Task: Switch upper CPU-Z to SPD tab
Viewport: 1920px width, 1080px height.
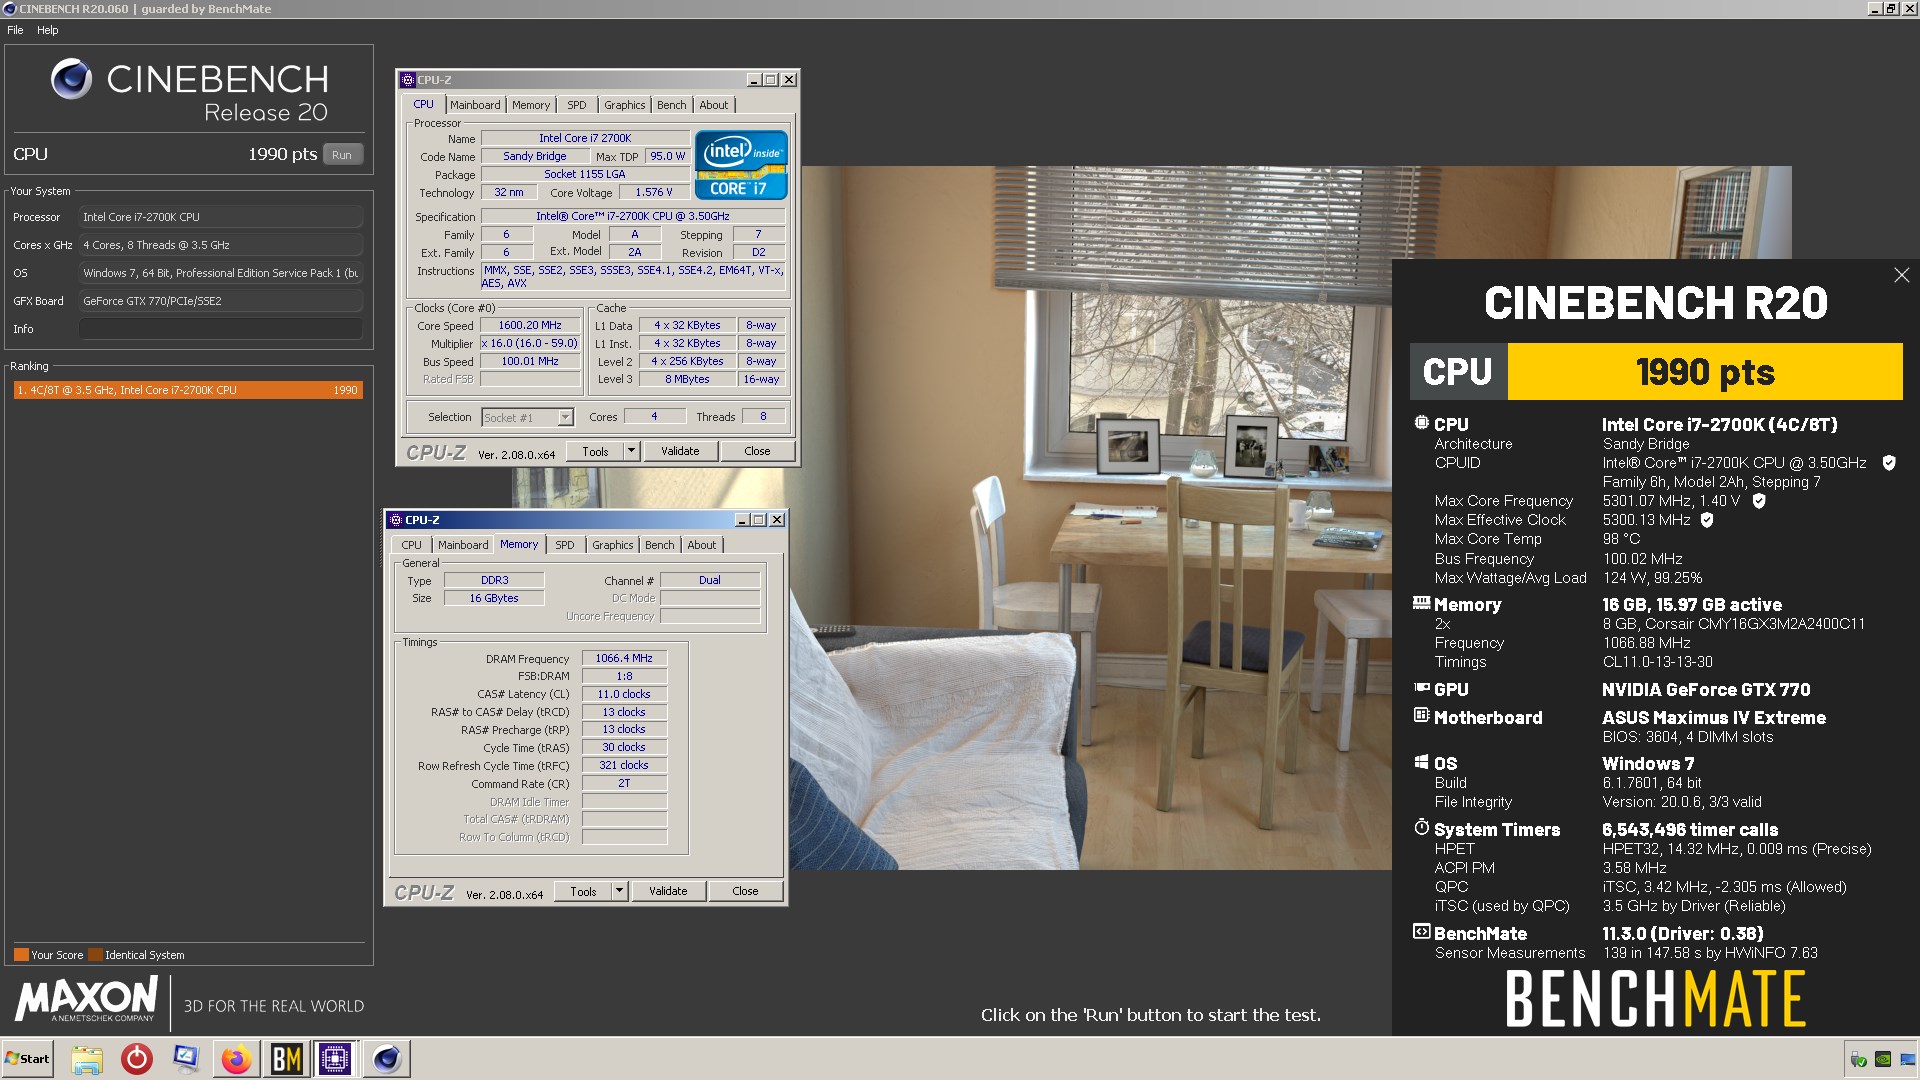Action: pyautogui.click(x=577, y=105)
